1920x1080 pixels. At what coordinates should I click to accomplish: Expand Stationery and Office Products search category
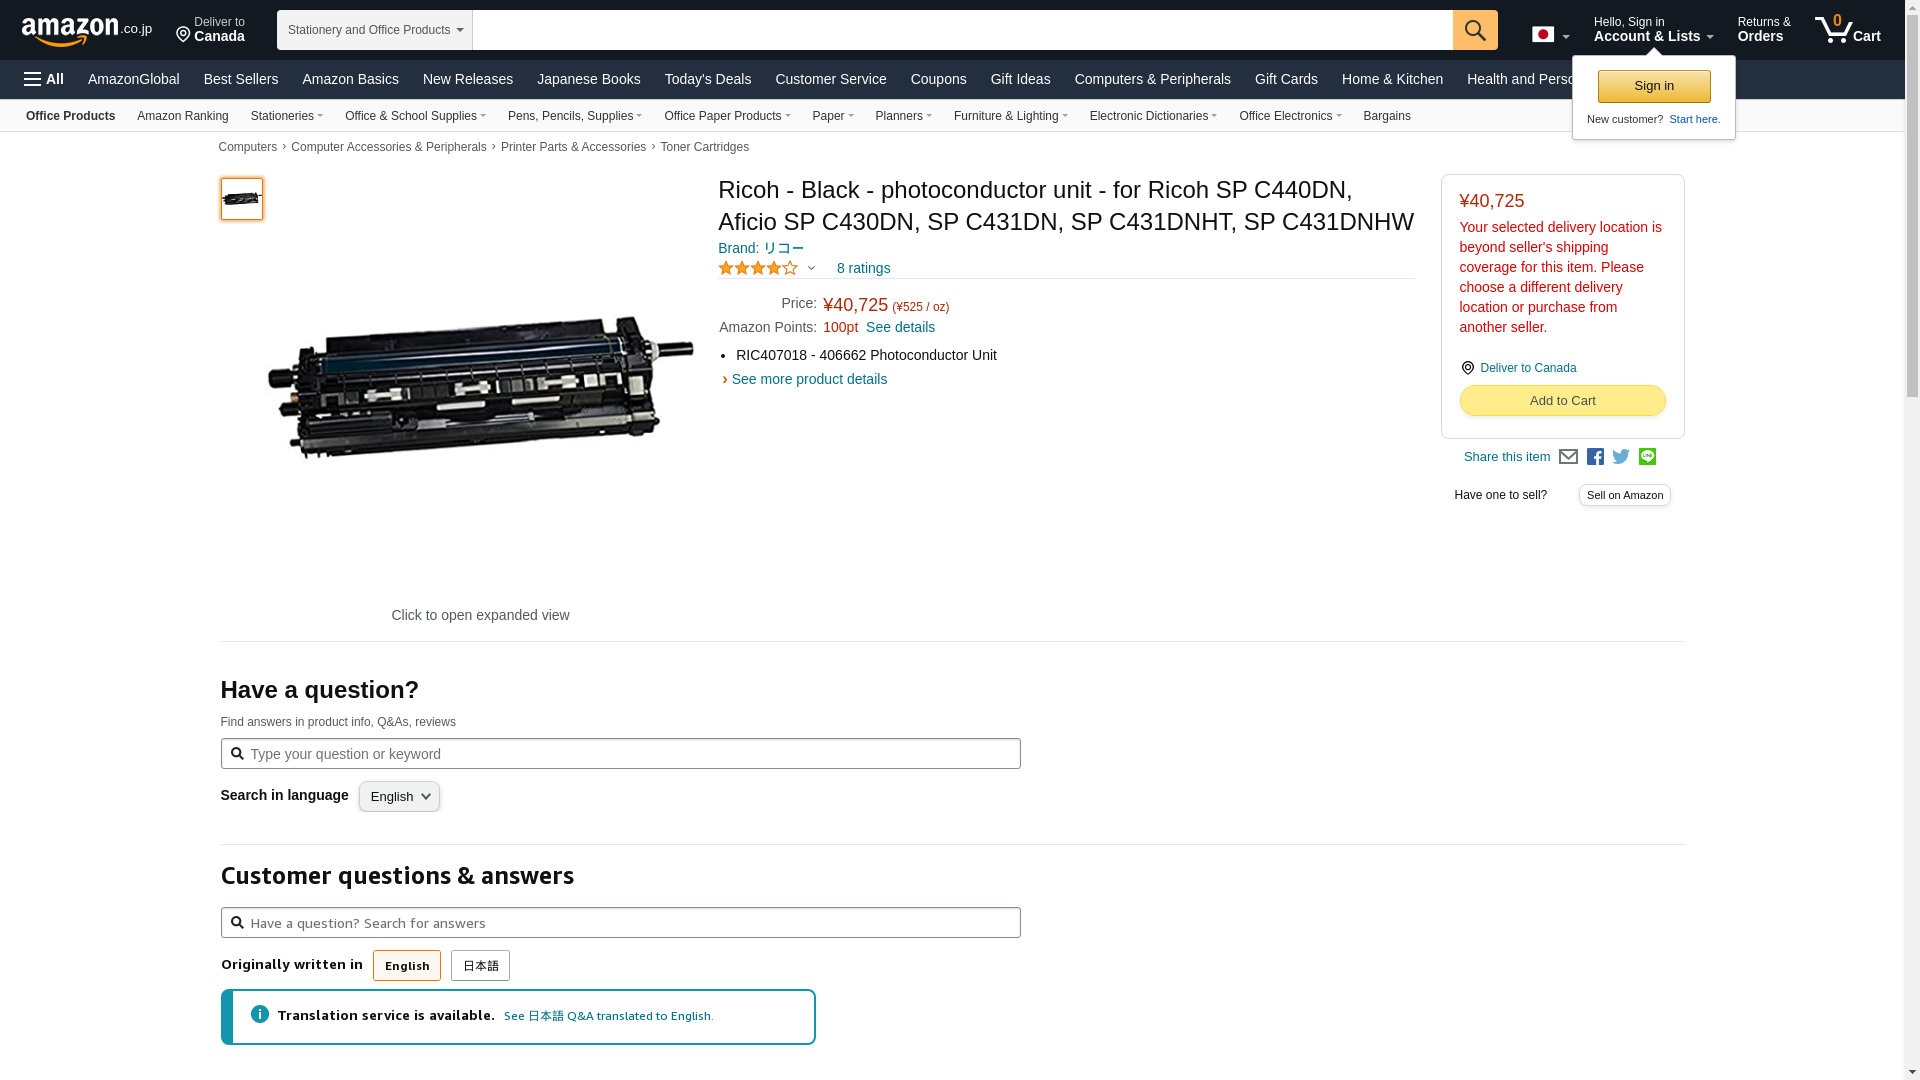[375, 30]
